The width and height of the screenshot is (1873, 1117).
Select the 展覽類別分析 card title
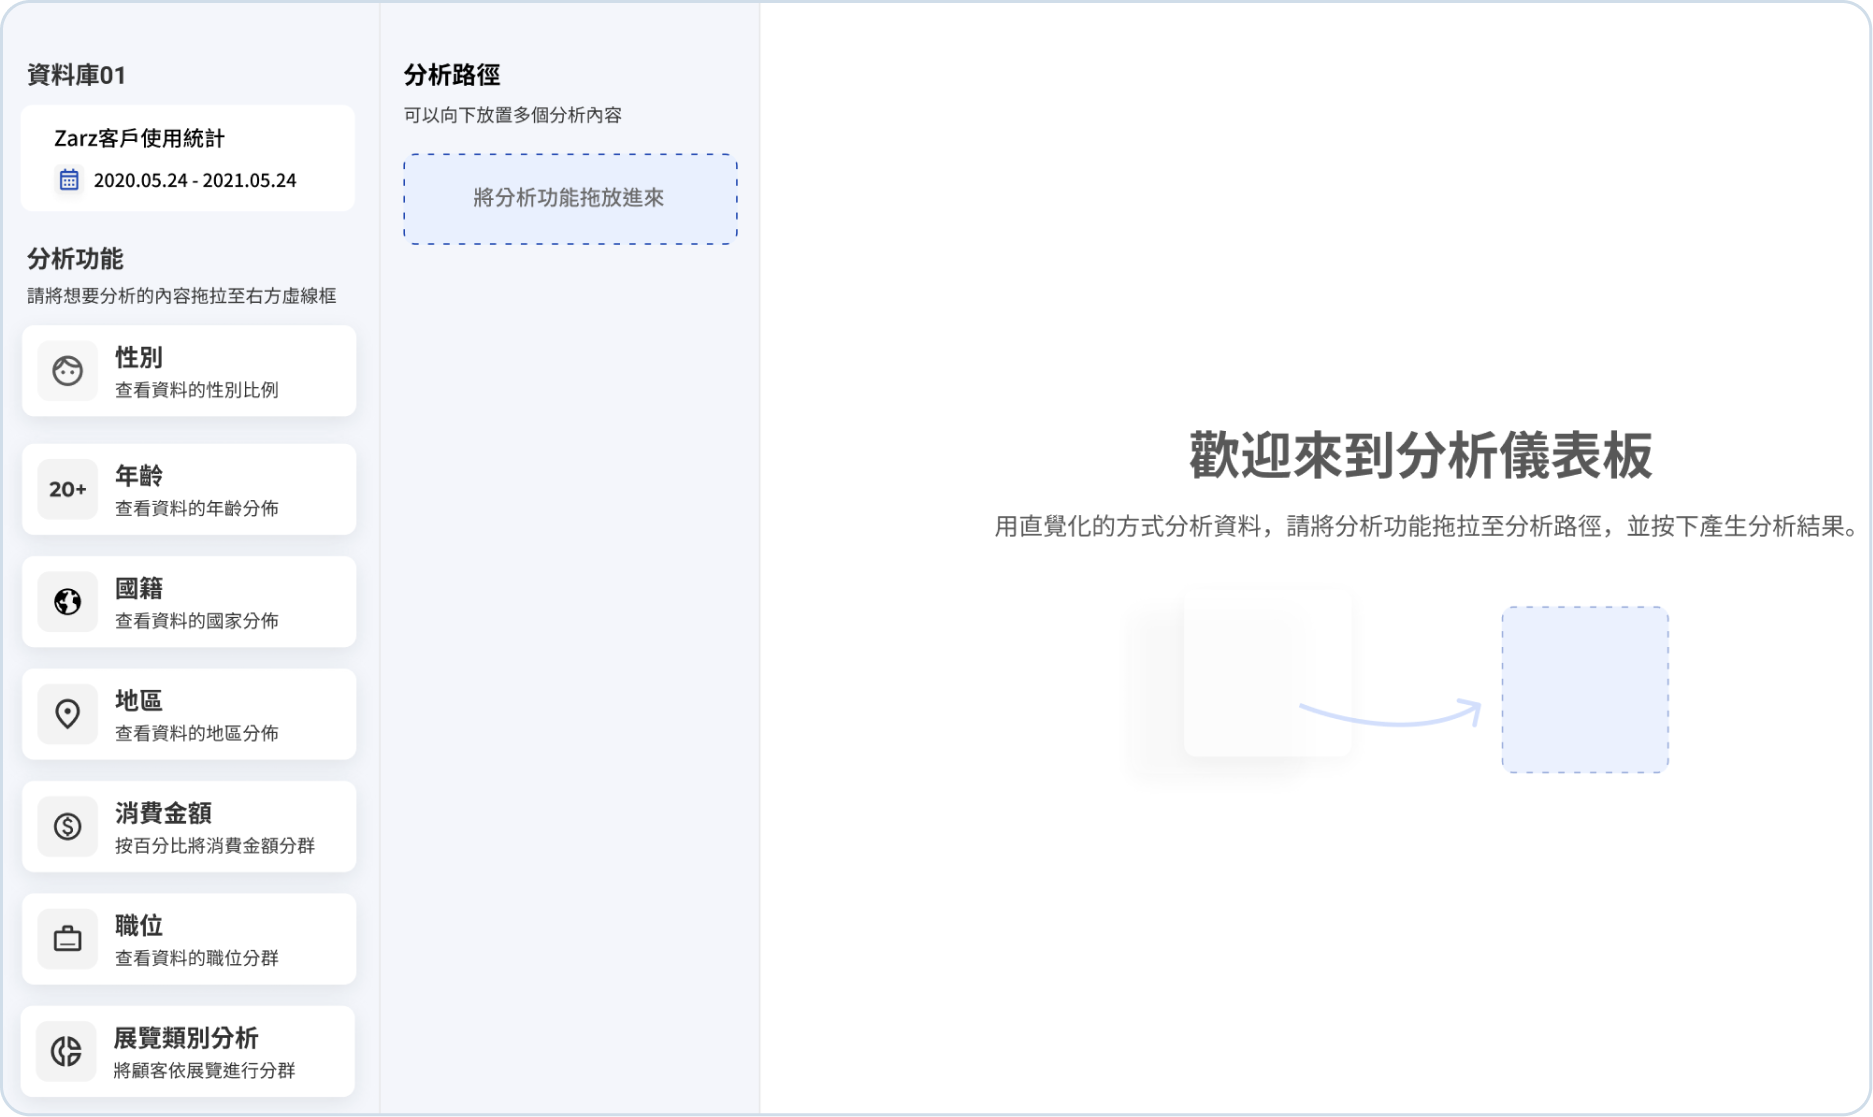[x=186, y=1038]
